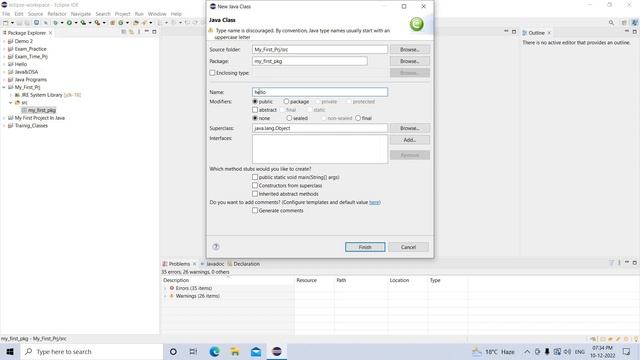Open the Navigate menu
Screen dimensions: 640x360
click(x=81, y=14)
